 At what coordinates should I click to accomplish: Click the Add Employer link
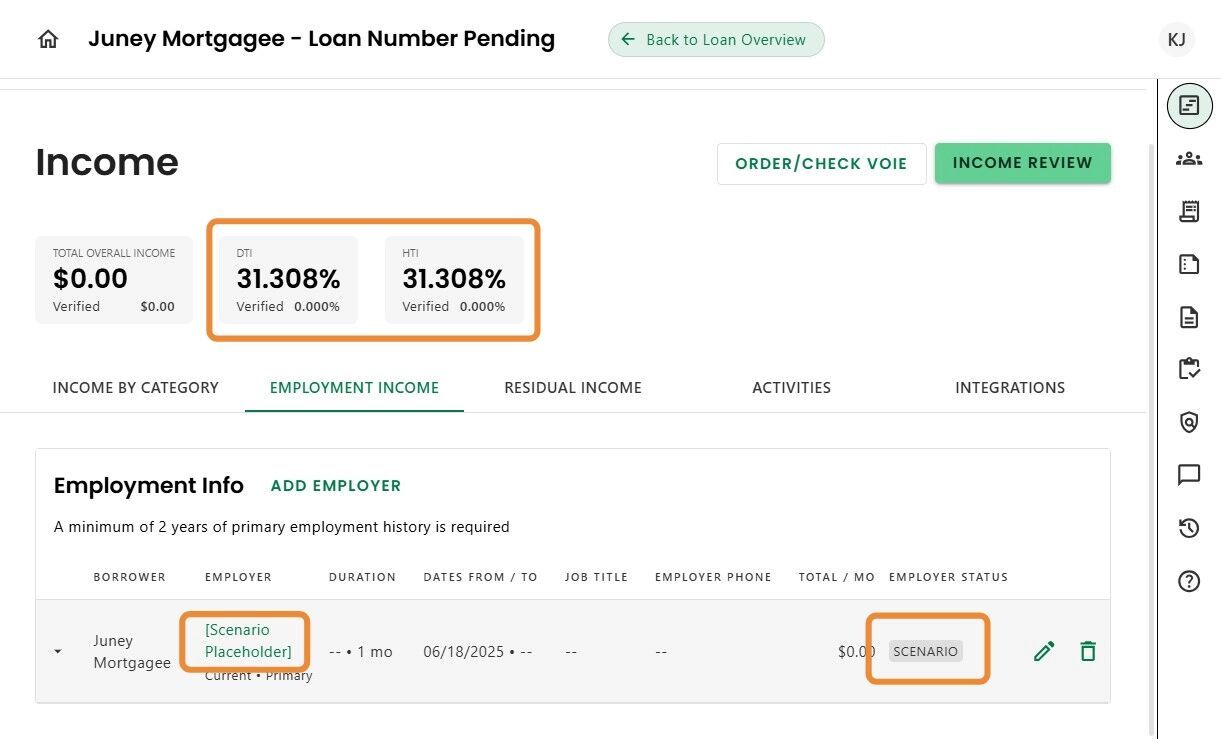point(336,486)
